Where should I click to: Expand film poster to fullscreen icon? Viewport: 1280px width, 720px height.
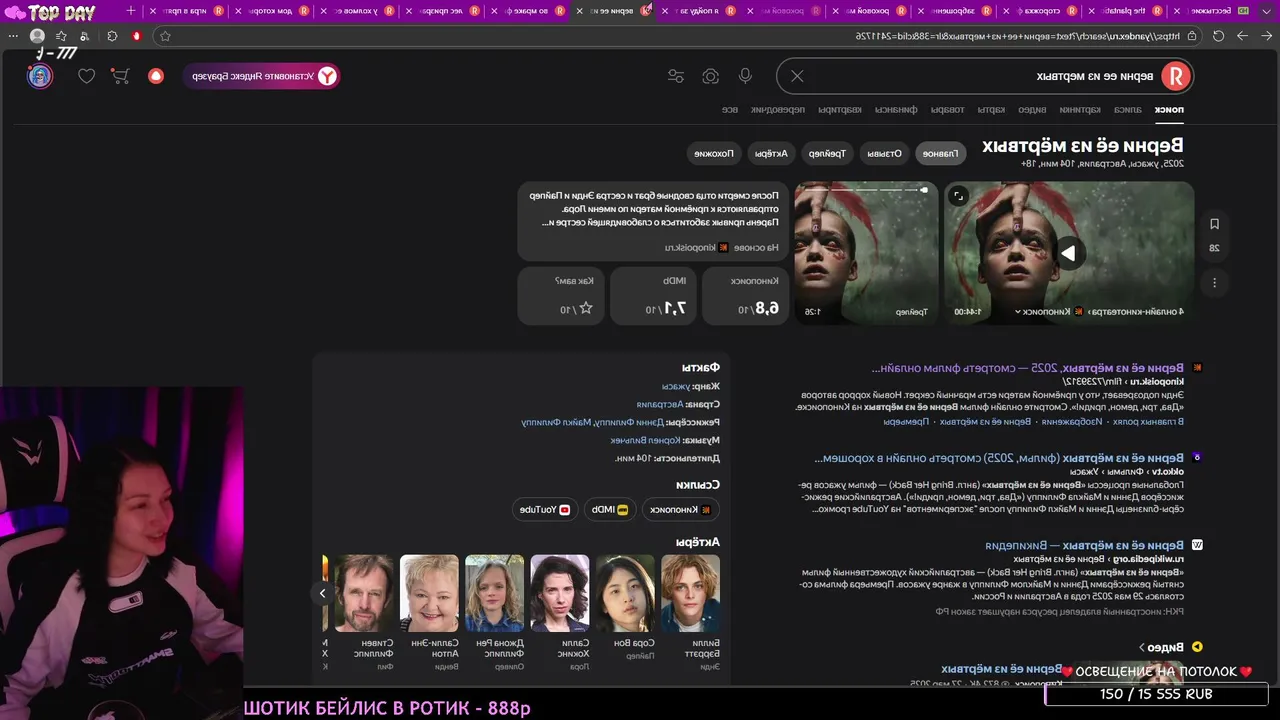click(x=958, y=196)
